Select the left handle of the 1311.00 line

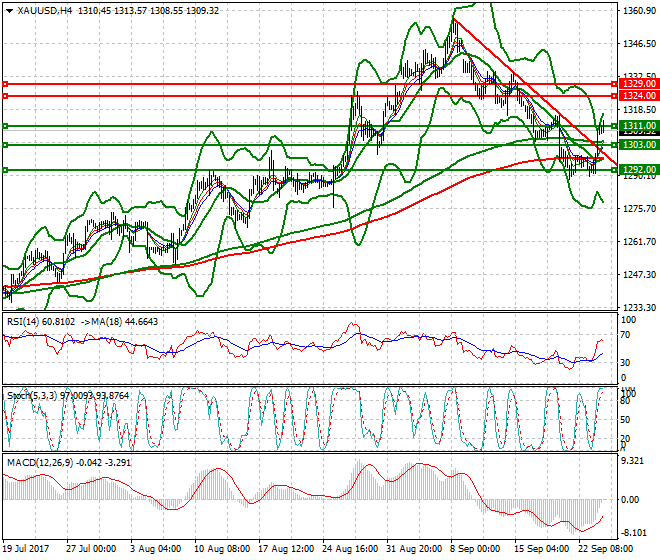(x=5, y=126)
